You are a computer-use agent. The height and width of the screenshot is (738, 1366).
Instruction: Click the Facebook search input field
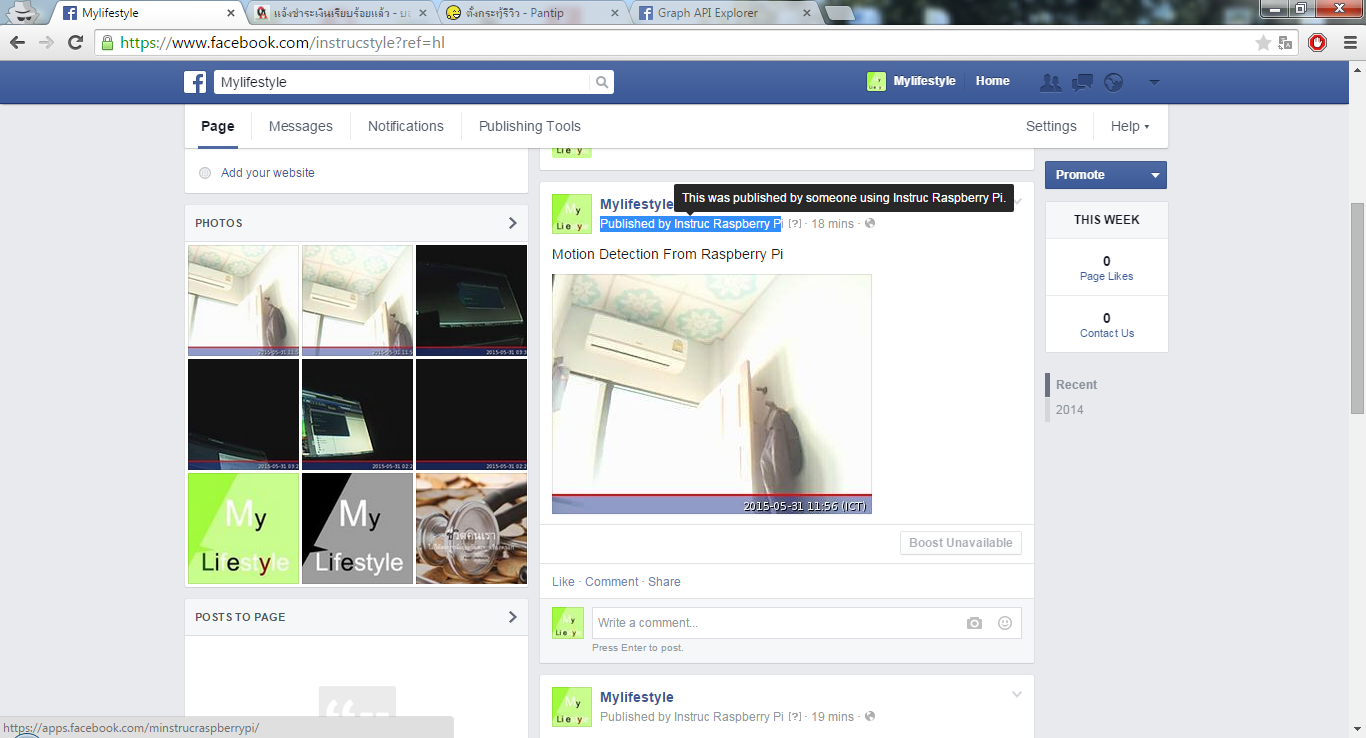coord(404,82)
